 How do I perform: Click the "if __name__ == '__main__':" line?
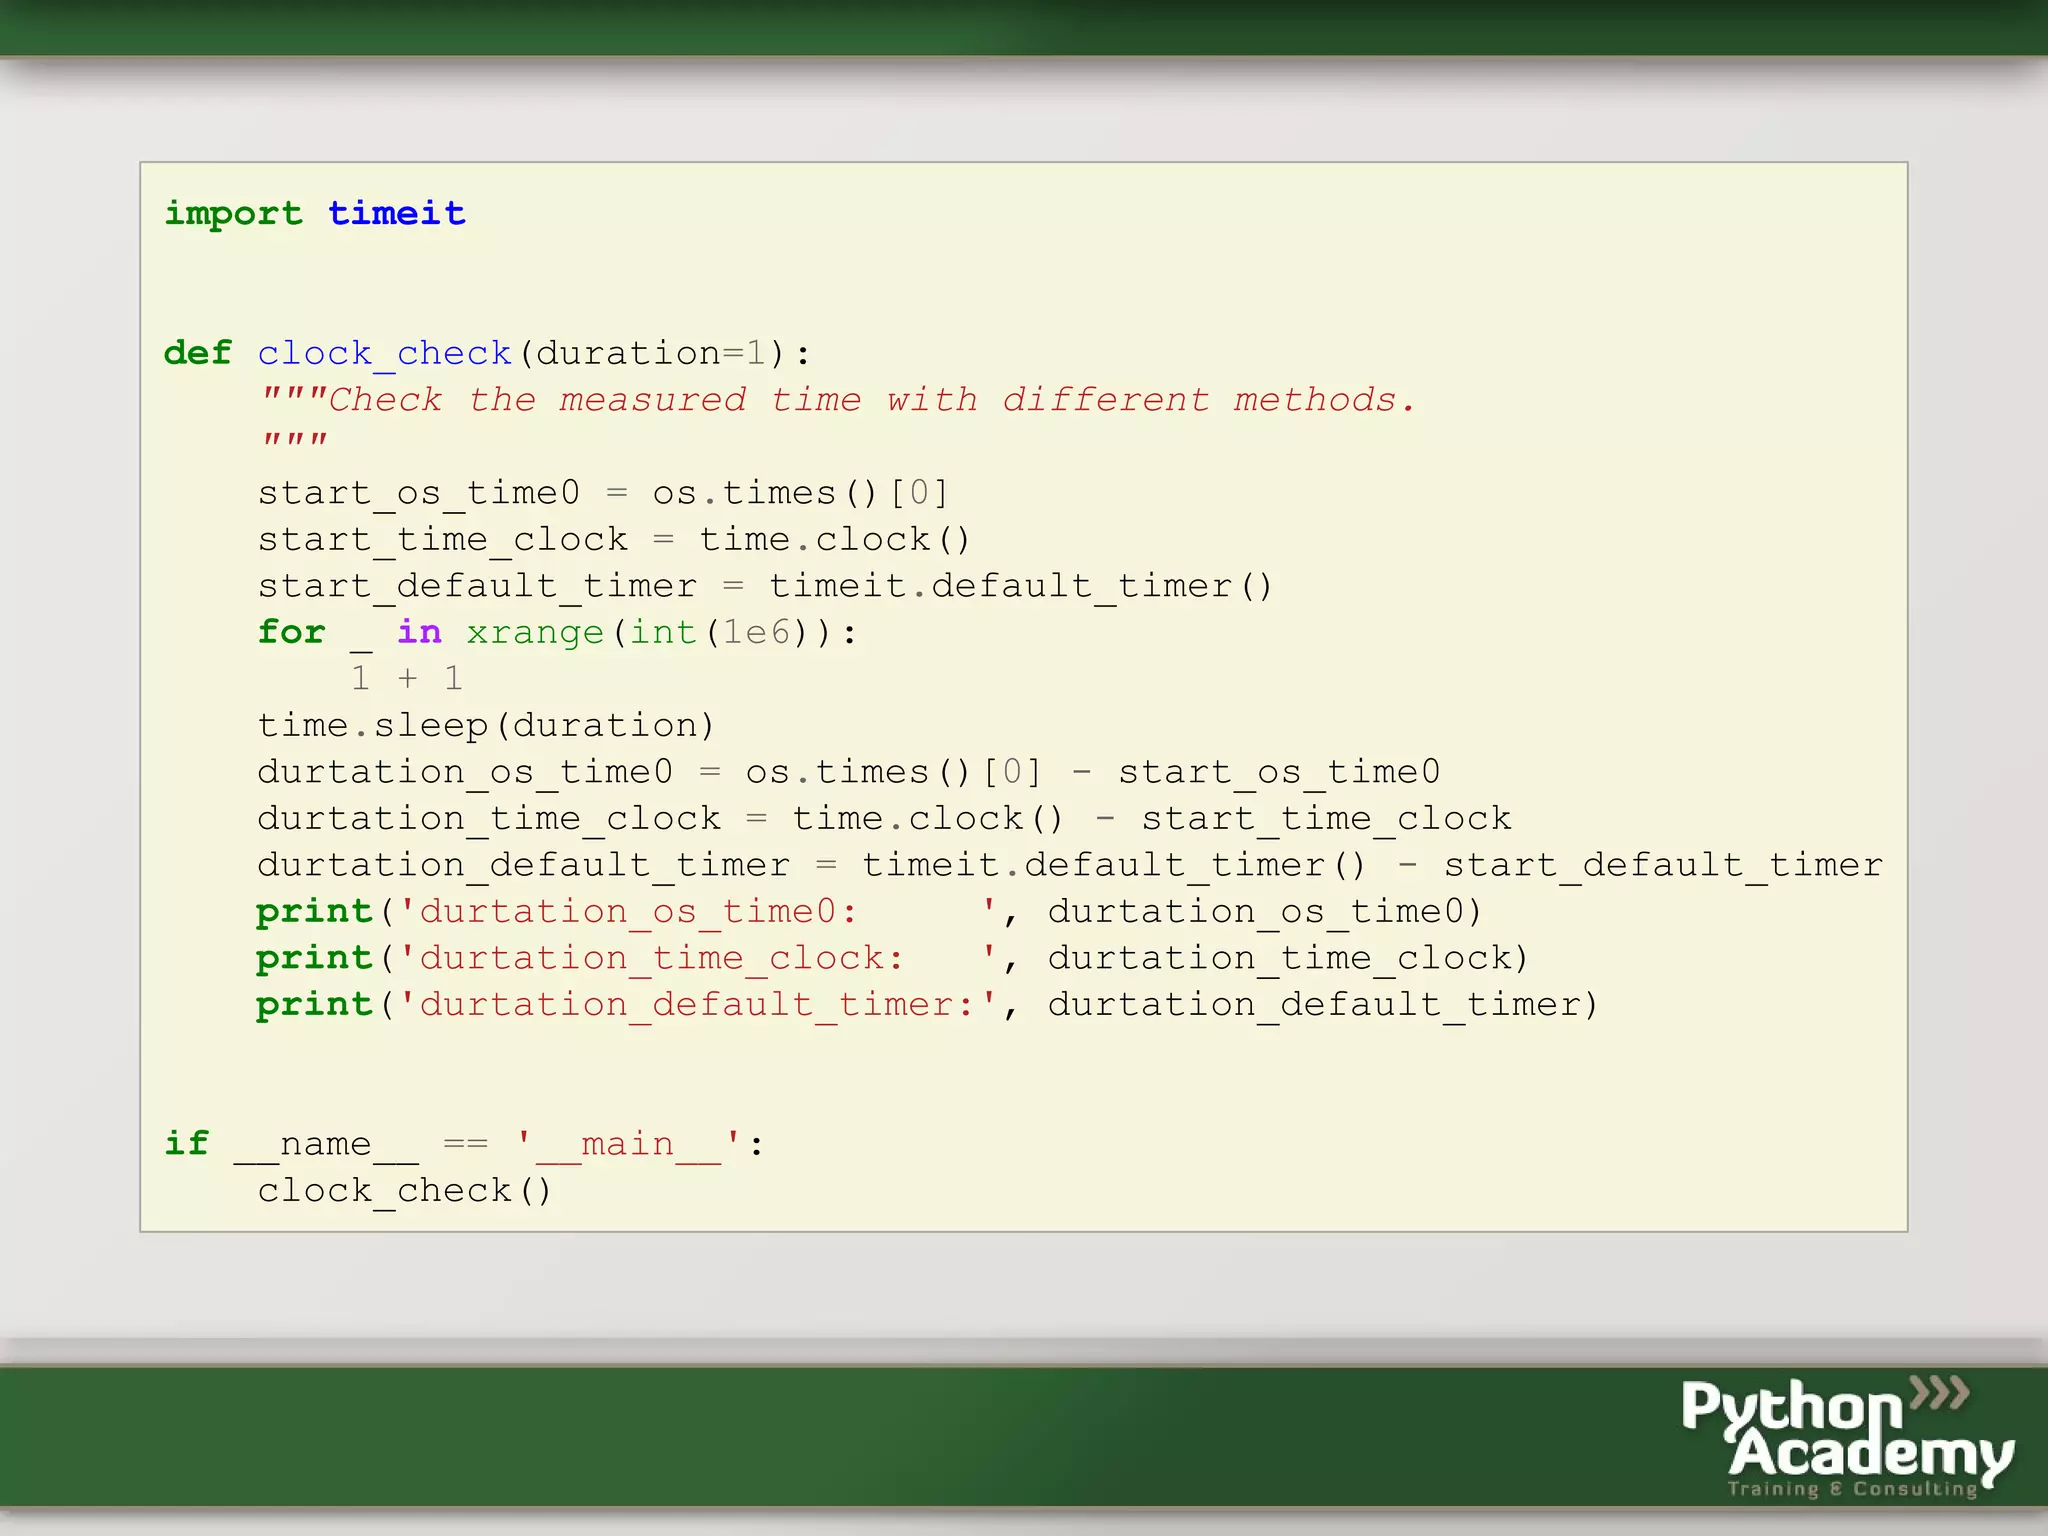pos(465,1144)
